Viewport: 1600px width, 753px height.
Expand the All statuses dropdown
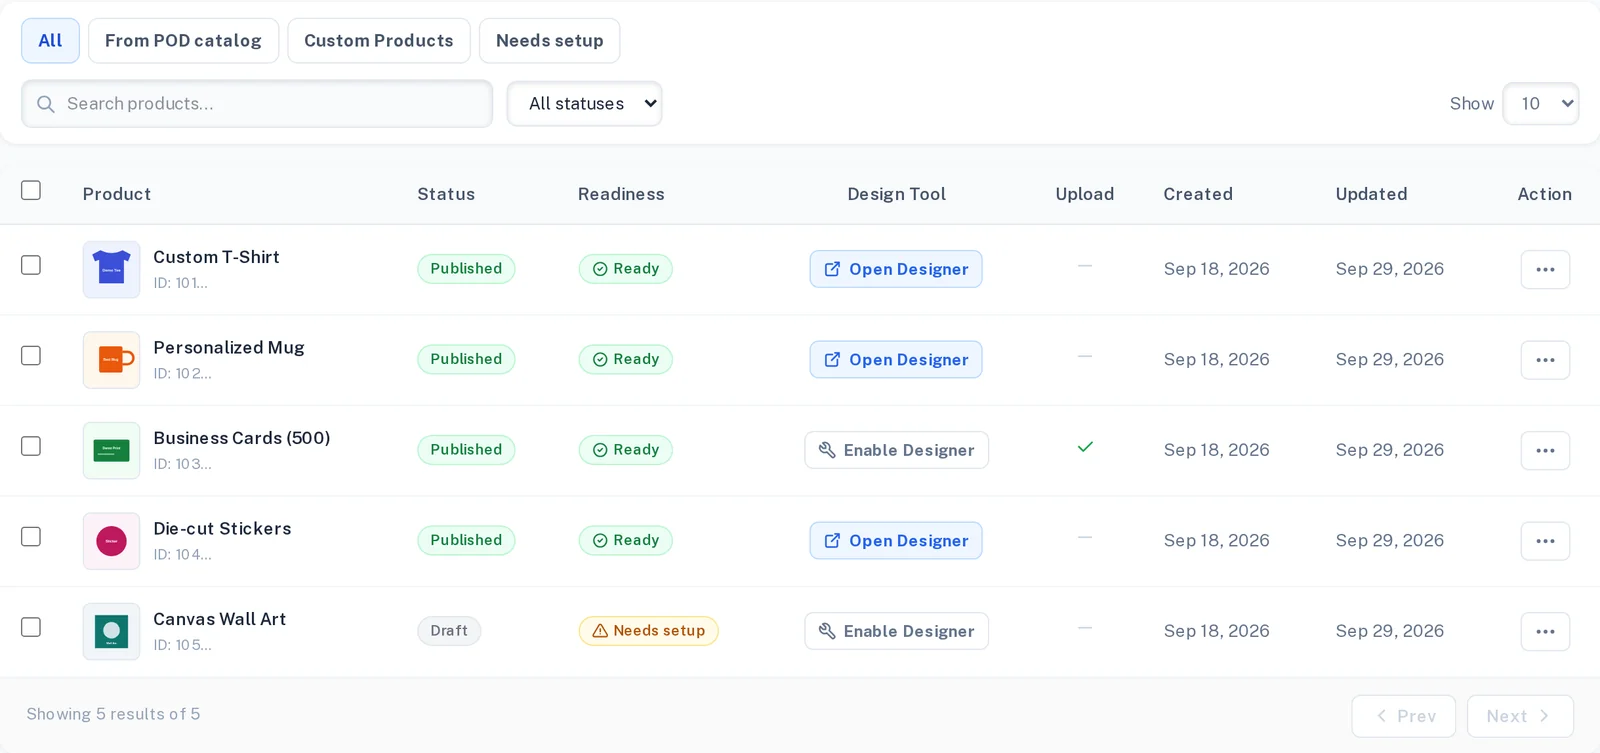585,104
